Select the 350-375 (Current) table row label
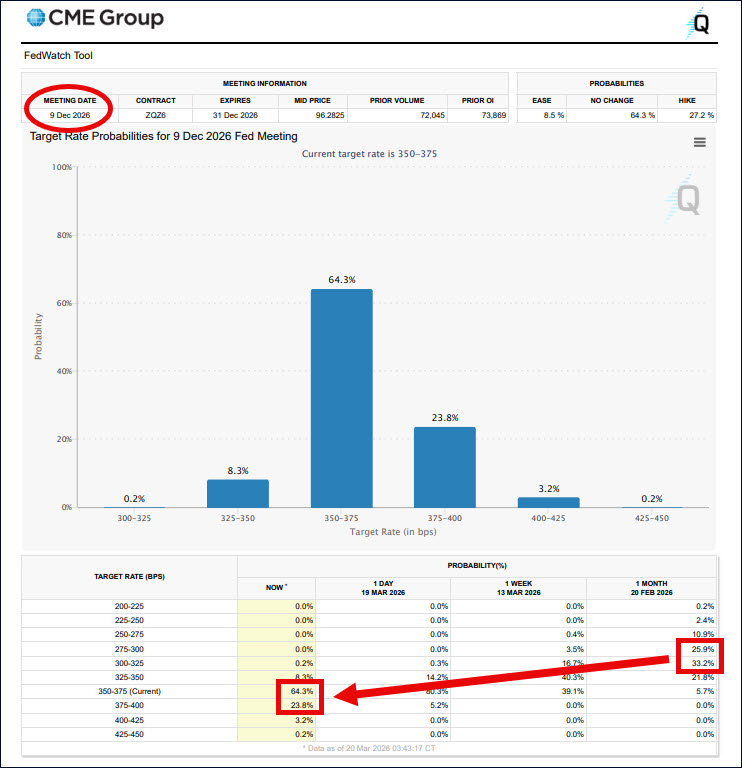 point(129,691)
